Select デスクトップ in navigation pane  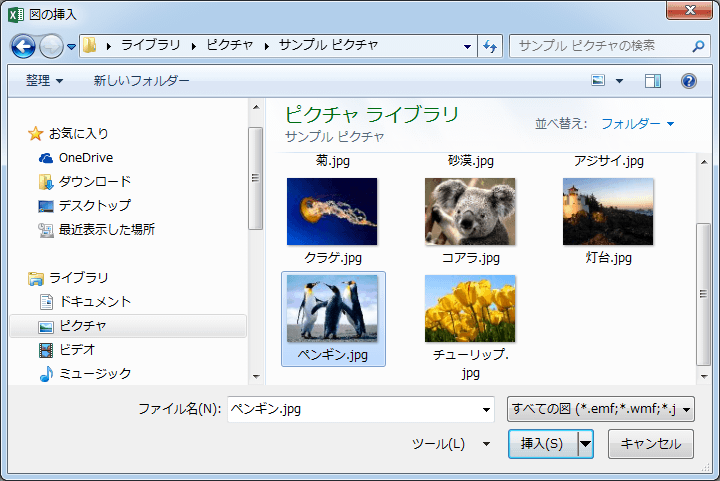click(95, 205)
